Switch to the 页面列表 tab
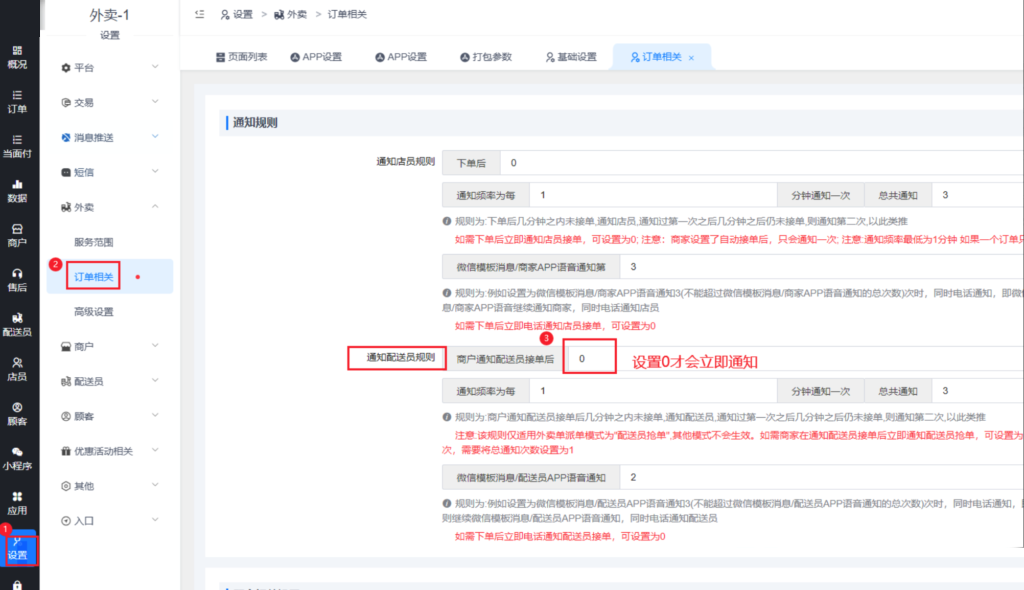Image resolution: width=1024 pixels, height=590 pixels. [x=242, y=57]
